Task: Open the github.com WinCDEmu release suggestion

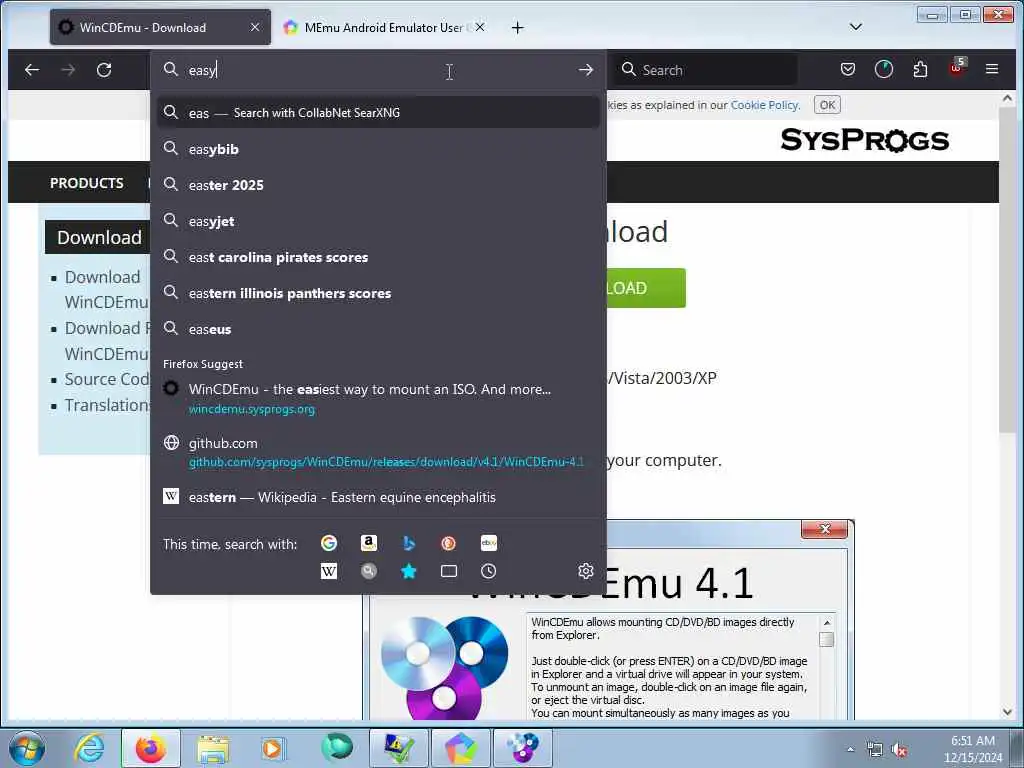Action: (x=378, y=452)
